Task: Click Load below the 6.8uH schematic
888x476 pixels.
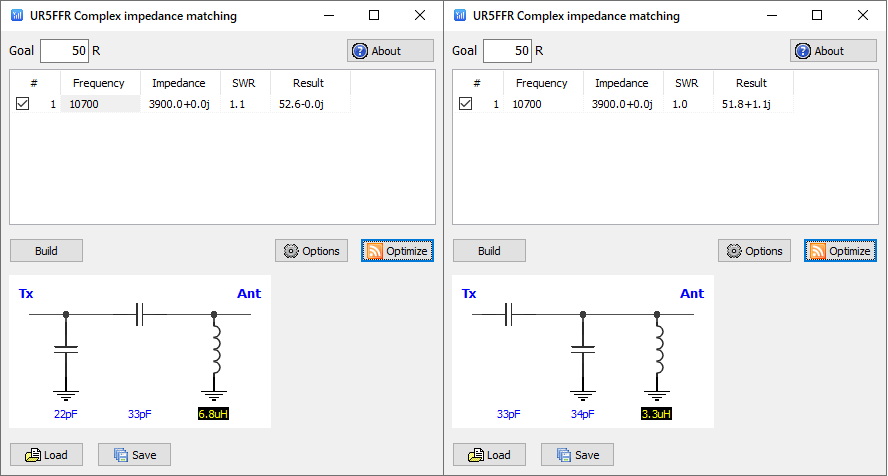Action: coord(46,455)
